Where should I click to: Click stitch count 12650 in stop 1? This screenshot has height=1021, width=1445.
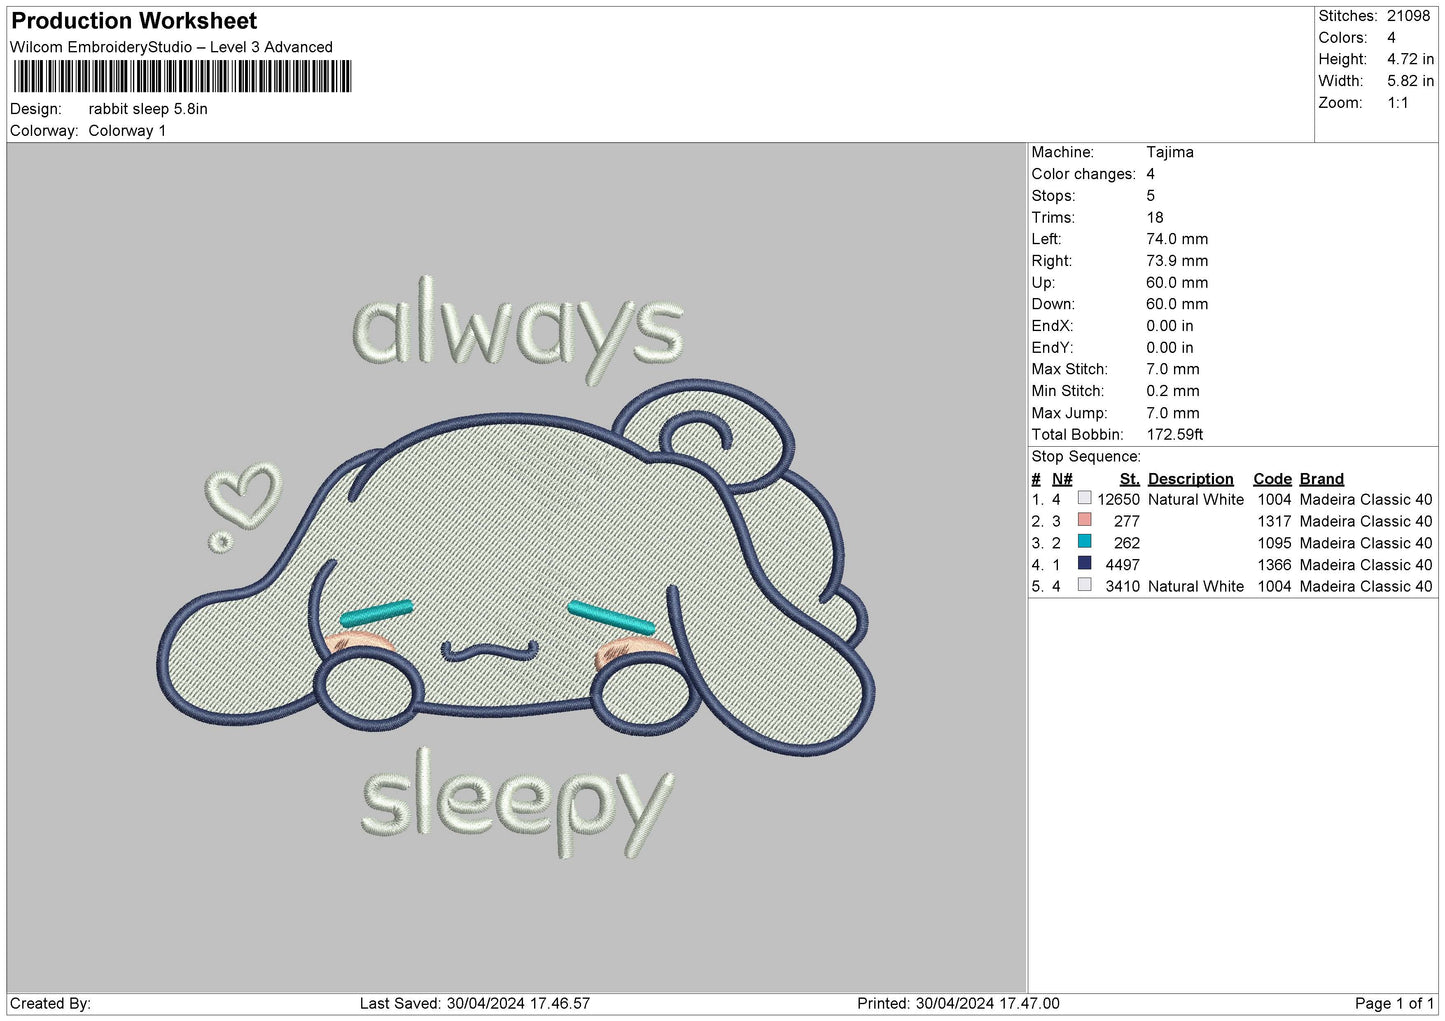pyautogui.click(x=1118, y=500)
